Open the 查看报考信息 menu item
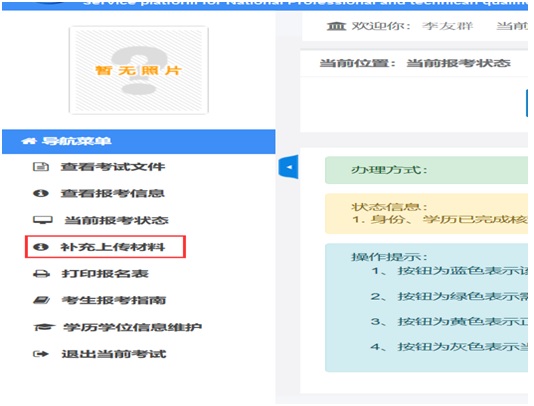This screenshot has height=406, width=534. (x=113, y=193)
